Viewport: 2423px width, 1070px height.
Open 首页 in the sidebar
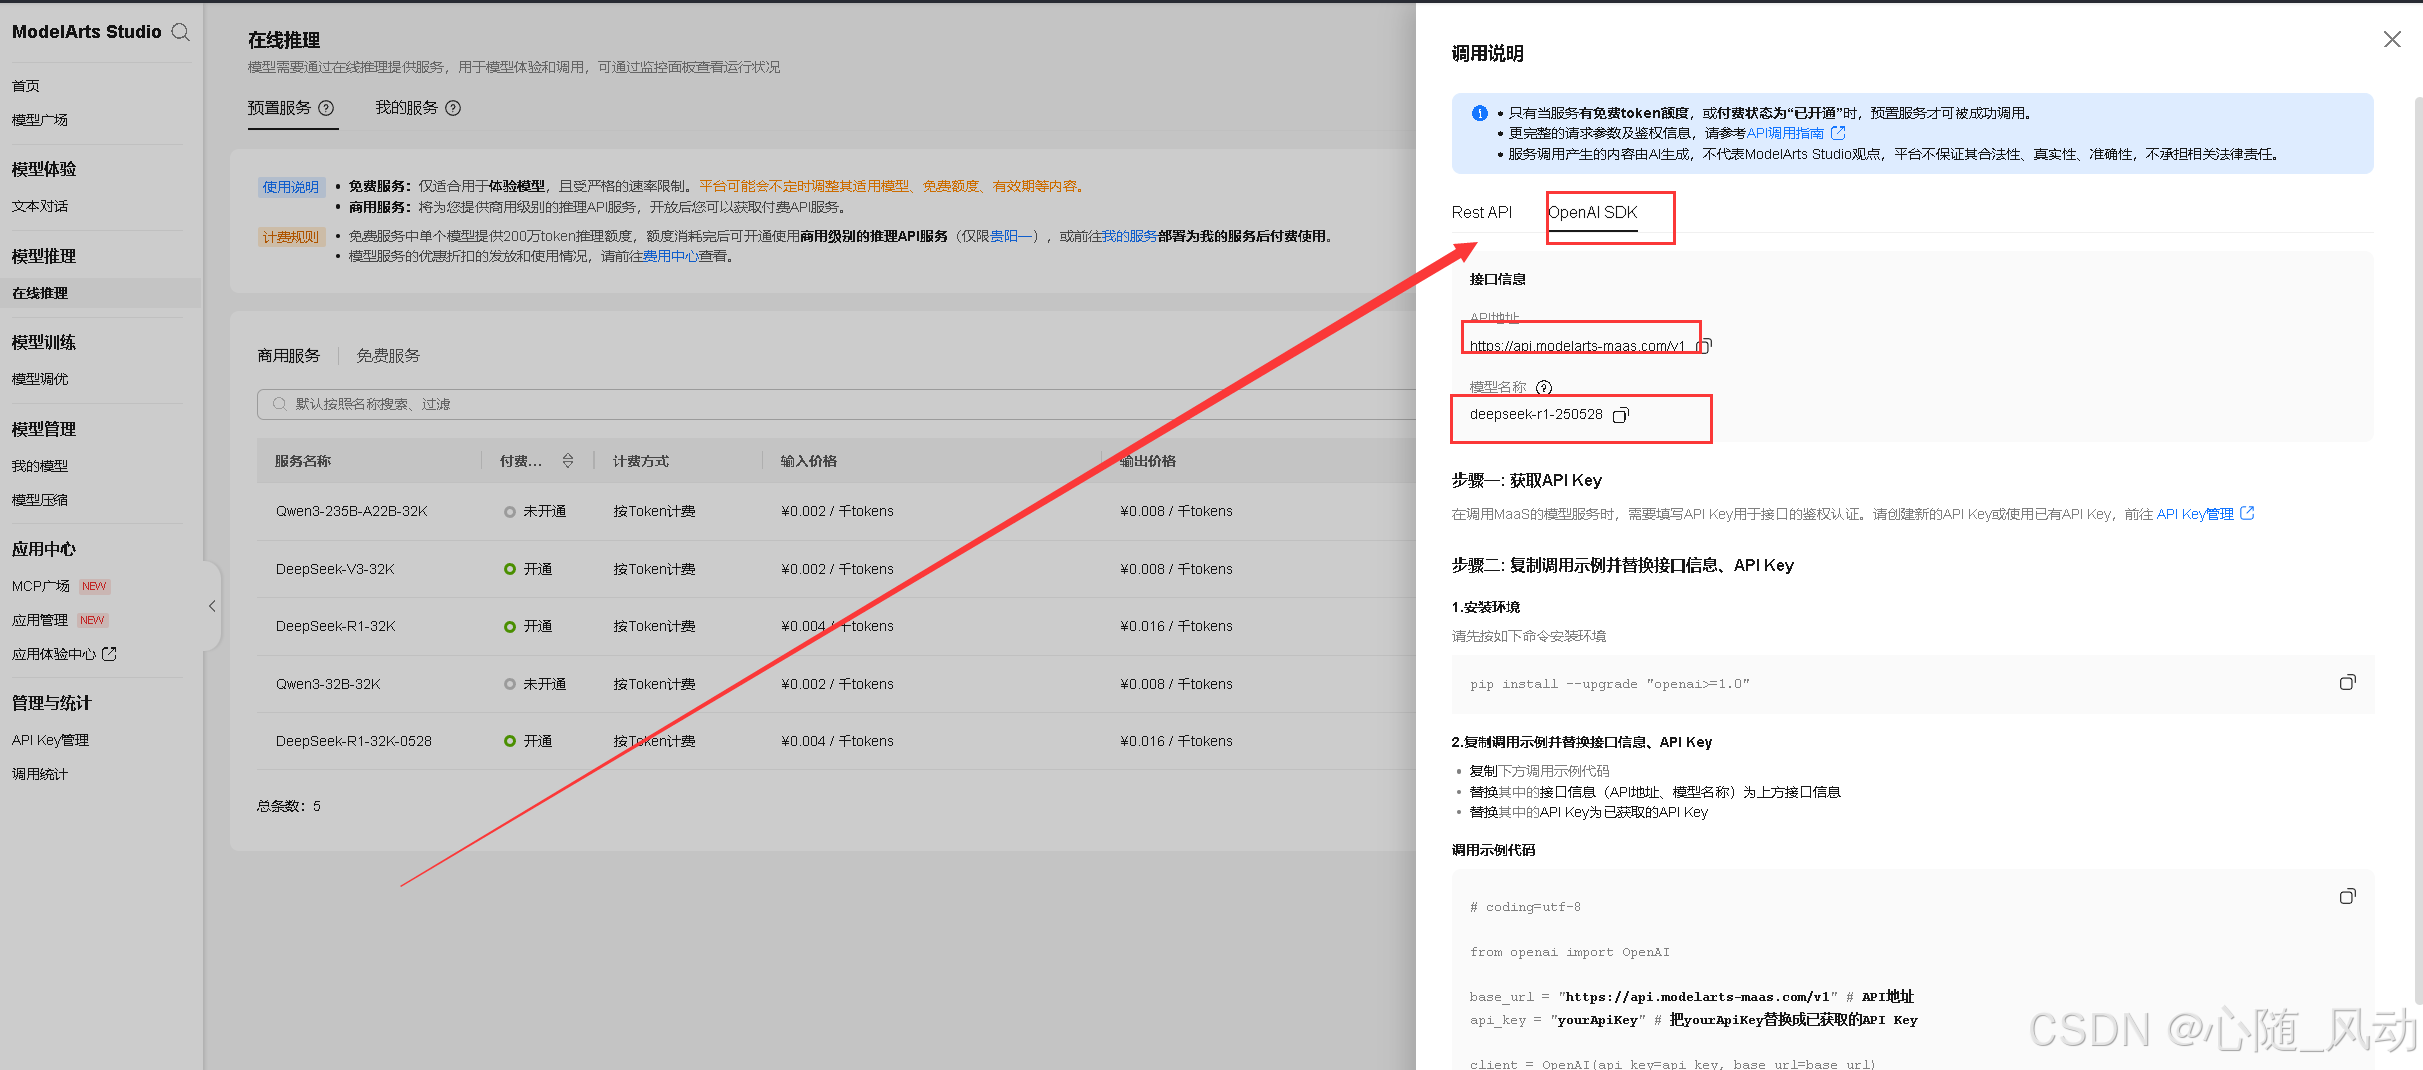pos(26,86)
